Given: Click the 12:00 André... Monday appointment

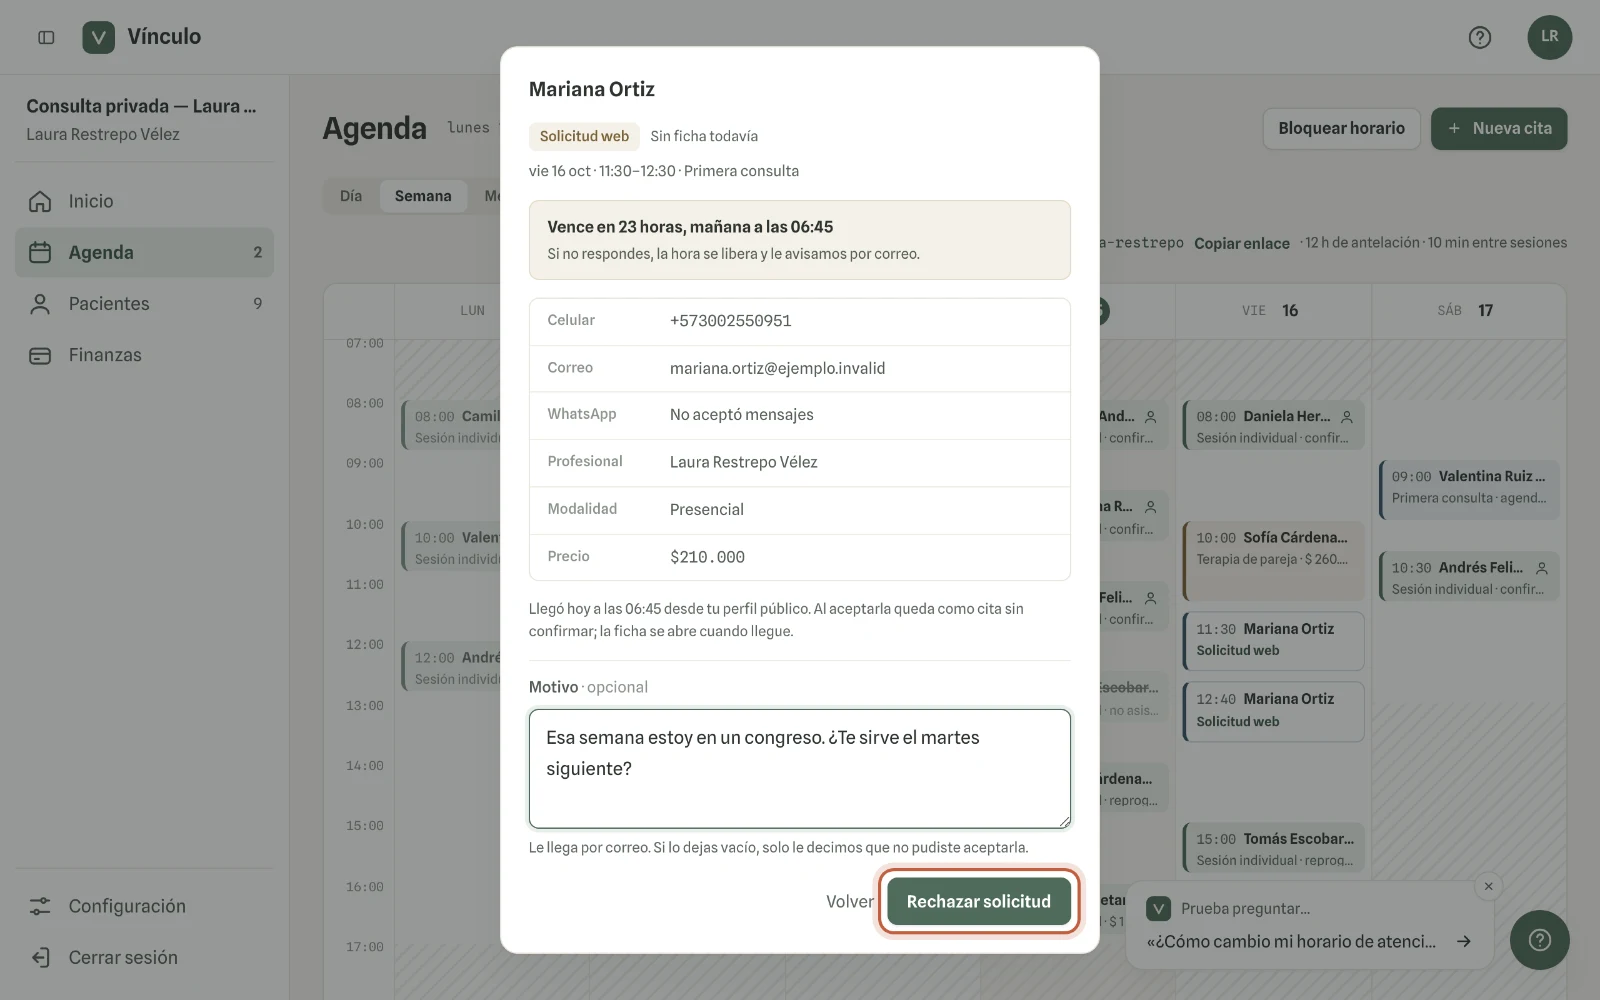Looking at the screenshot, I should coord(451,668).
